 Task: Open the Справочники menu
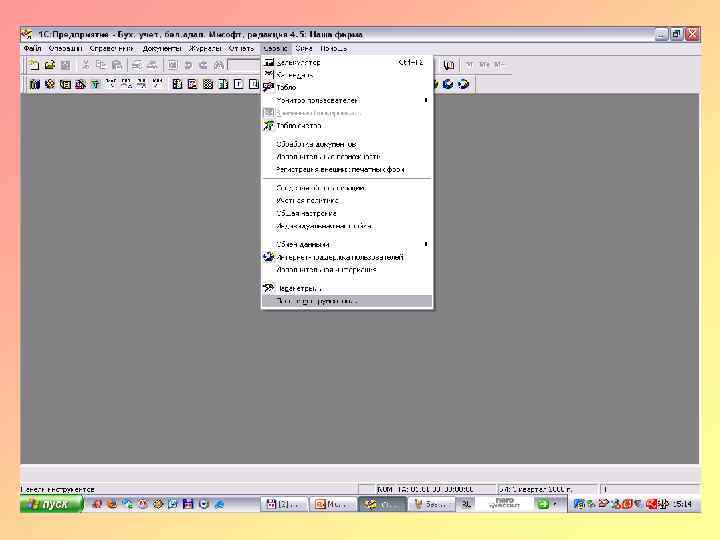tap(112, 48)
